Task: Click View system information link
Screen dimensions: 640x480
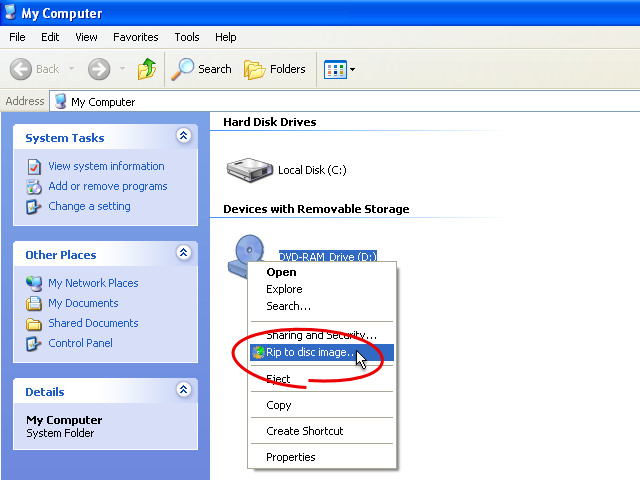Action: click(106, 166)
